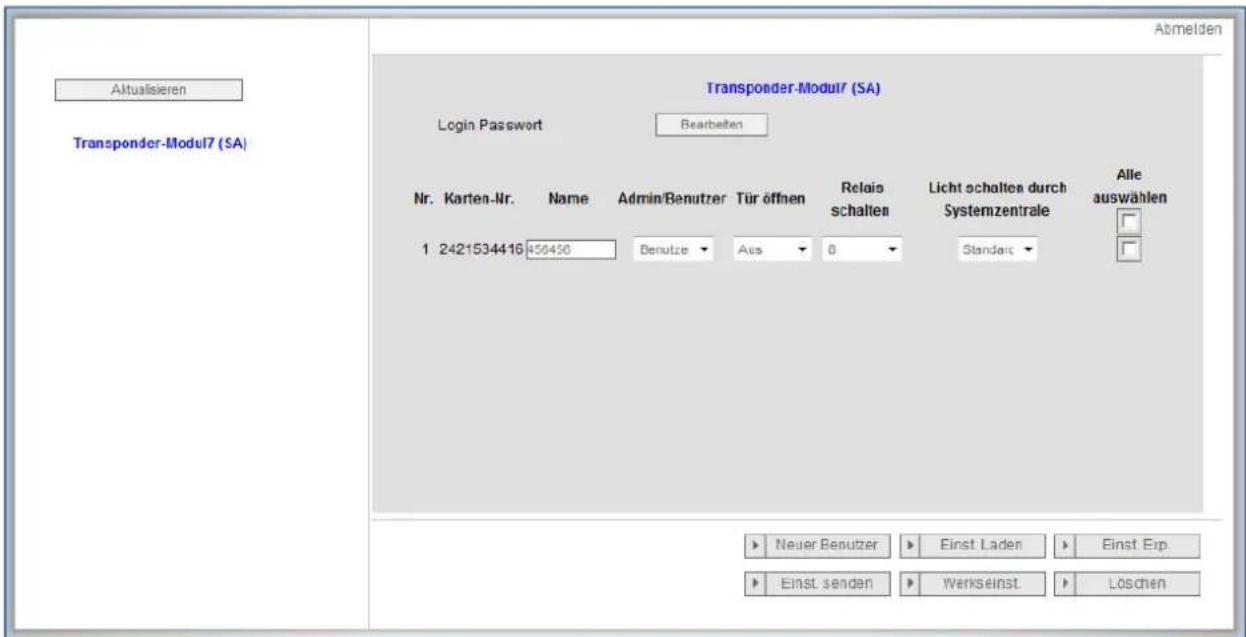Click the Aktualisieren button
Image resolution: width=1246 pixels, height=637 pixels.
pyautogui.click(x=148, y=89)
